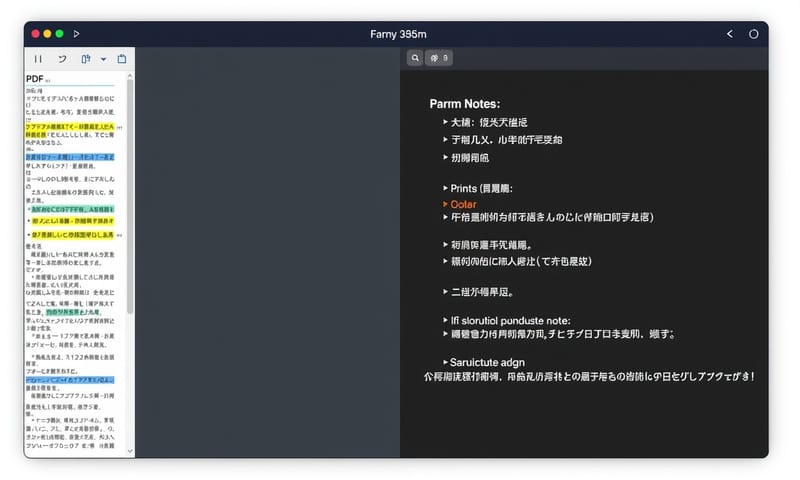Screen dimensions: 800x480
Task: Click the curved undo arrow icon
Action: 62,59
